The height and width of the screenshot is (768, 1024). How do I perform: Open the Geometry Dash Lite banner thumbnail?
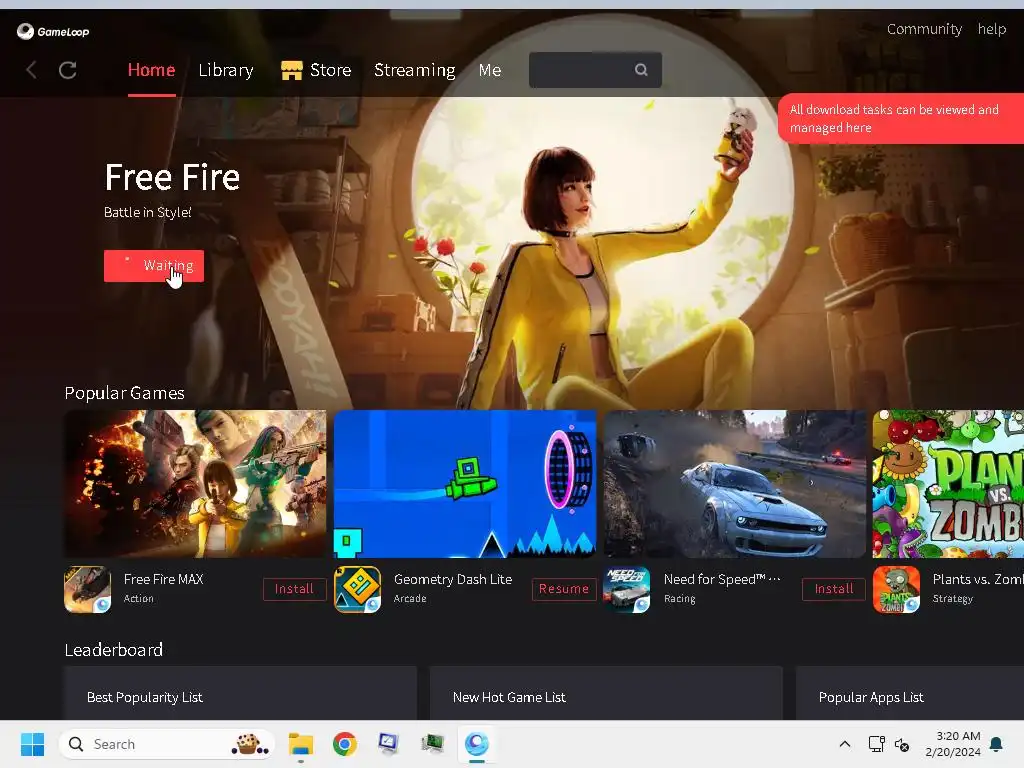465,484
